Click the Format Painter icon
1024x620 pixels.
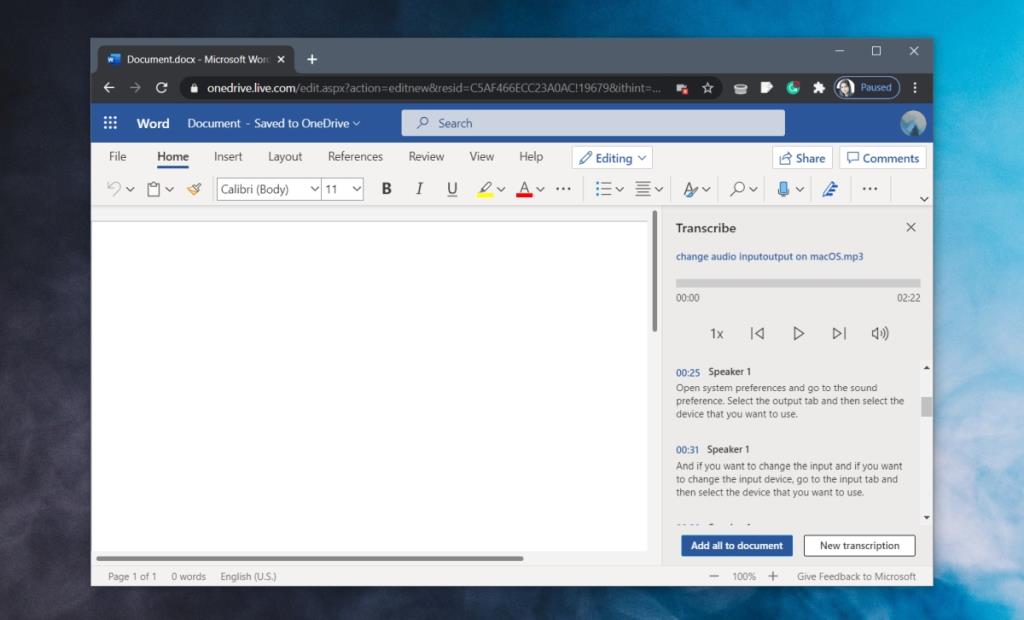click(194, 188)
